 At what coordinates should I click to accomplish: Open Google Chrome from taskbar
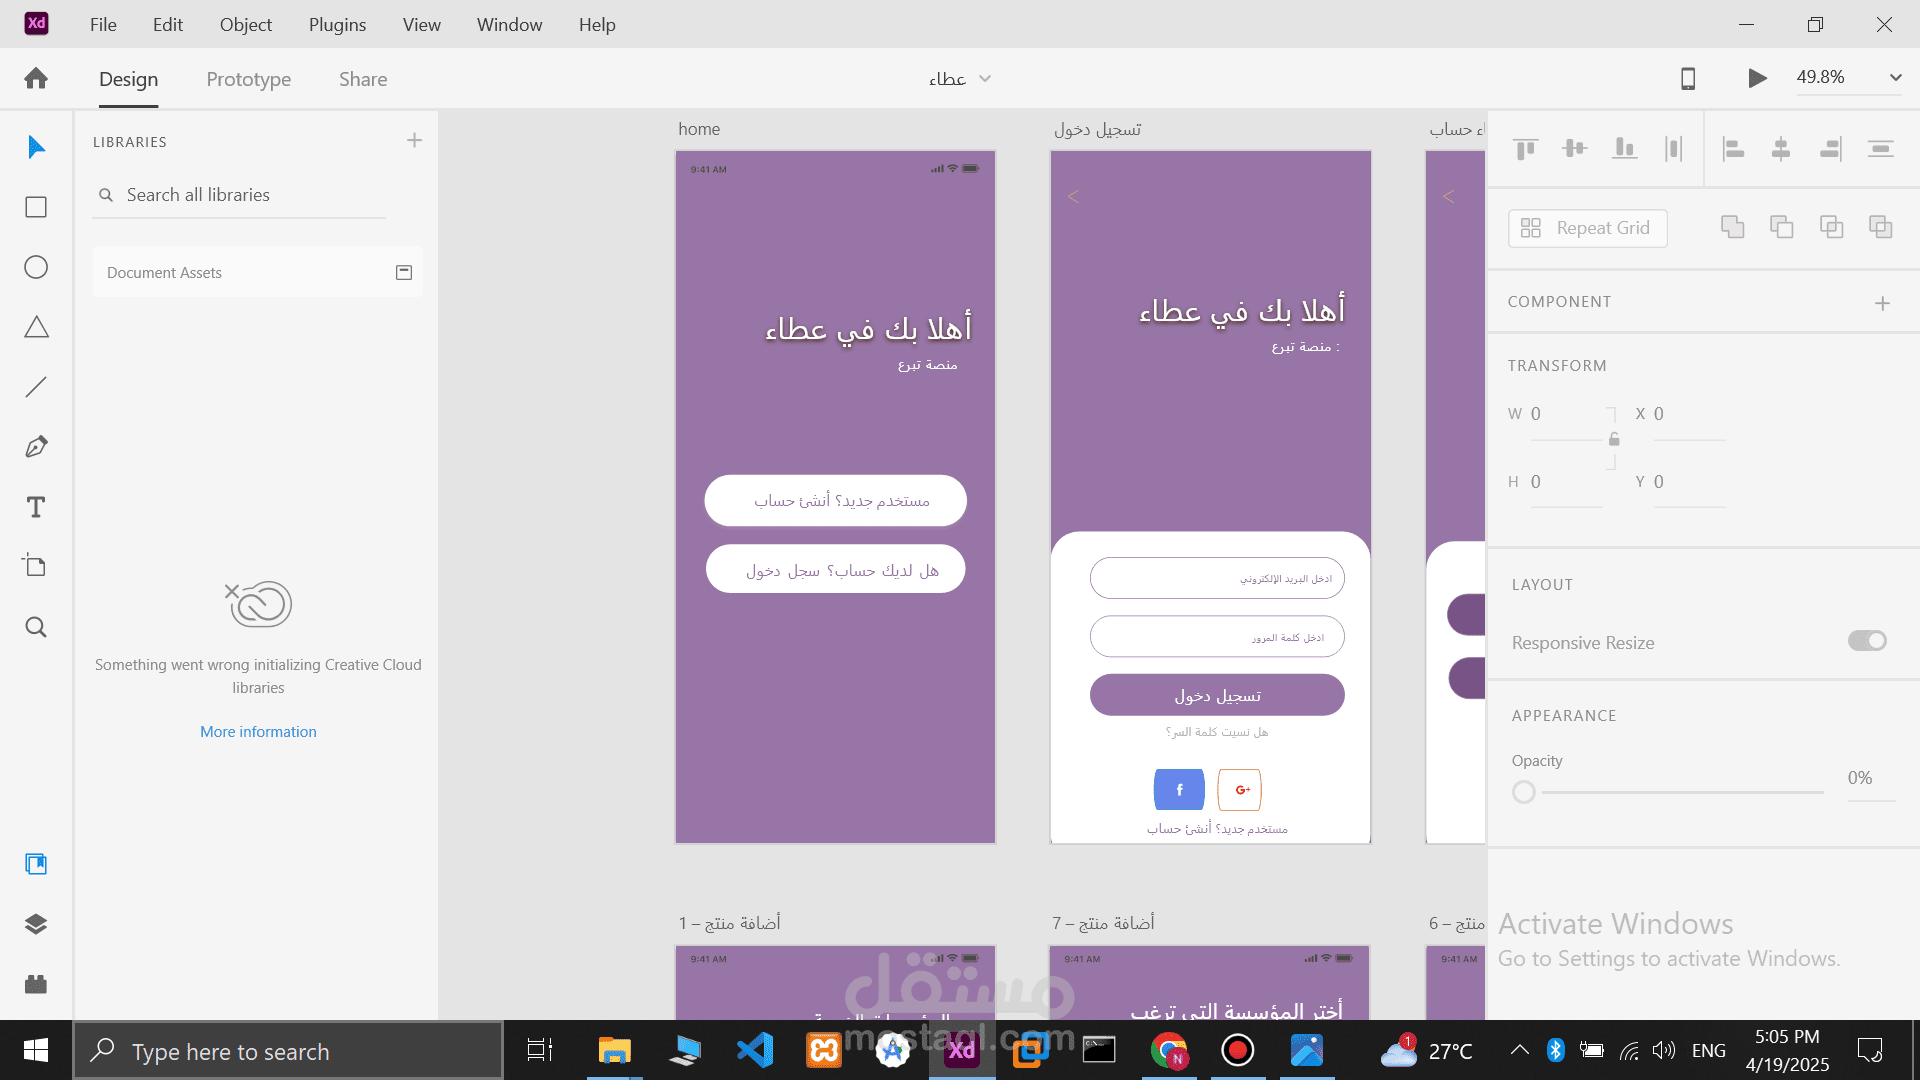pyautogui.click(x=1168, y=1050)
